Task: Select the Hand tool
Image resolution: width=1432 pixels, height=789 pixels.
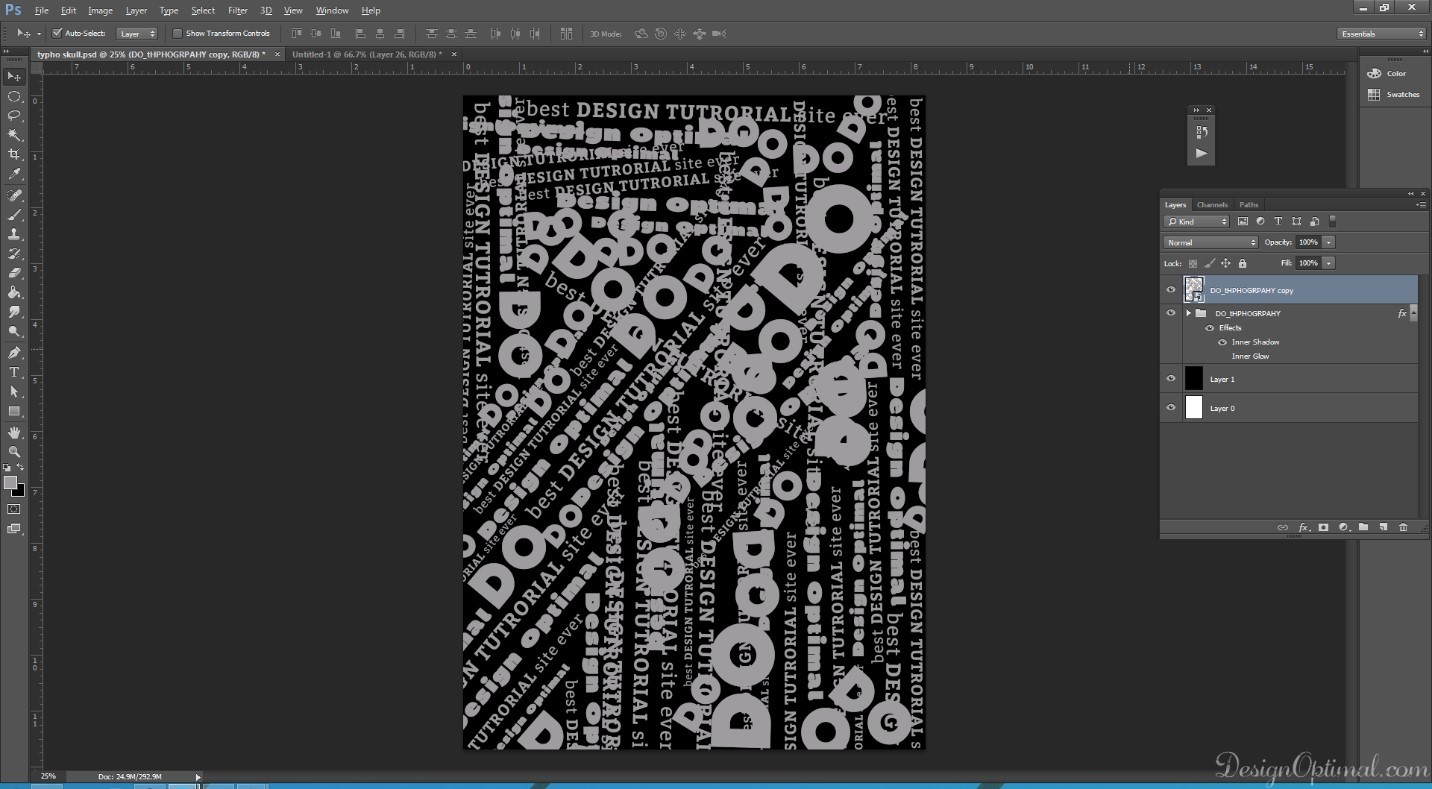Action: [x=14, y=432]
